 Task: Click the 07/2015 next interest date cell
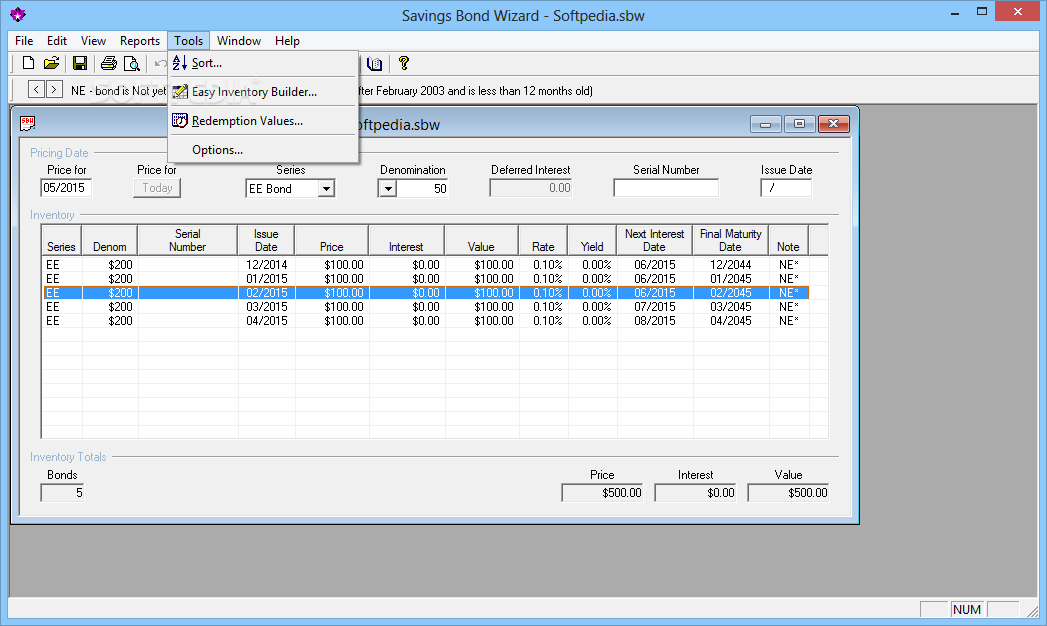(654, 307)
